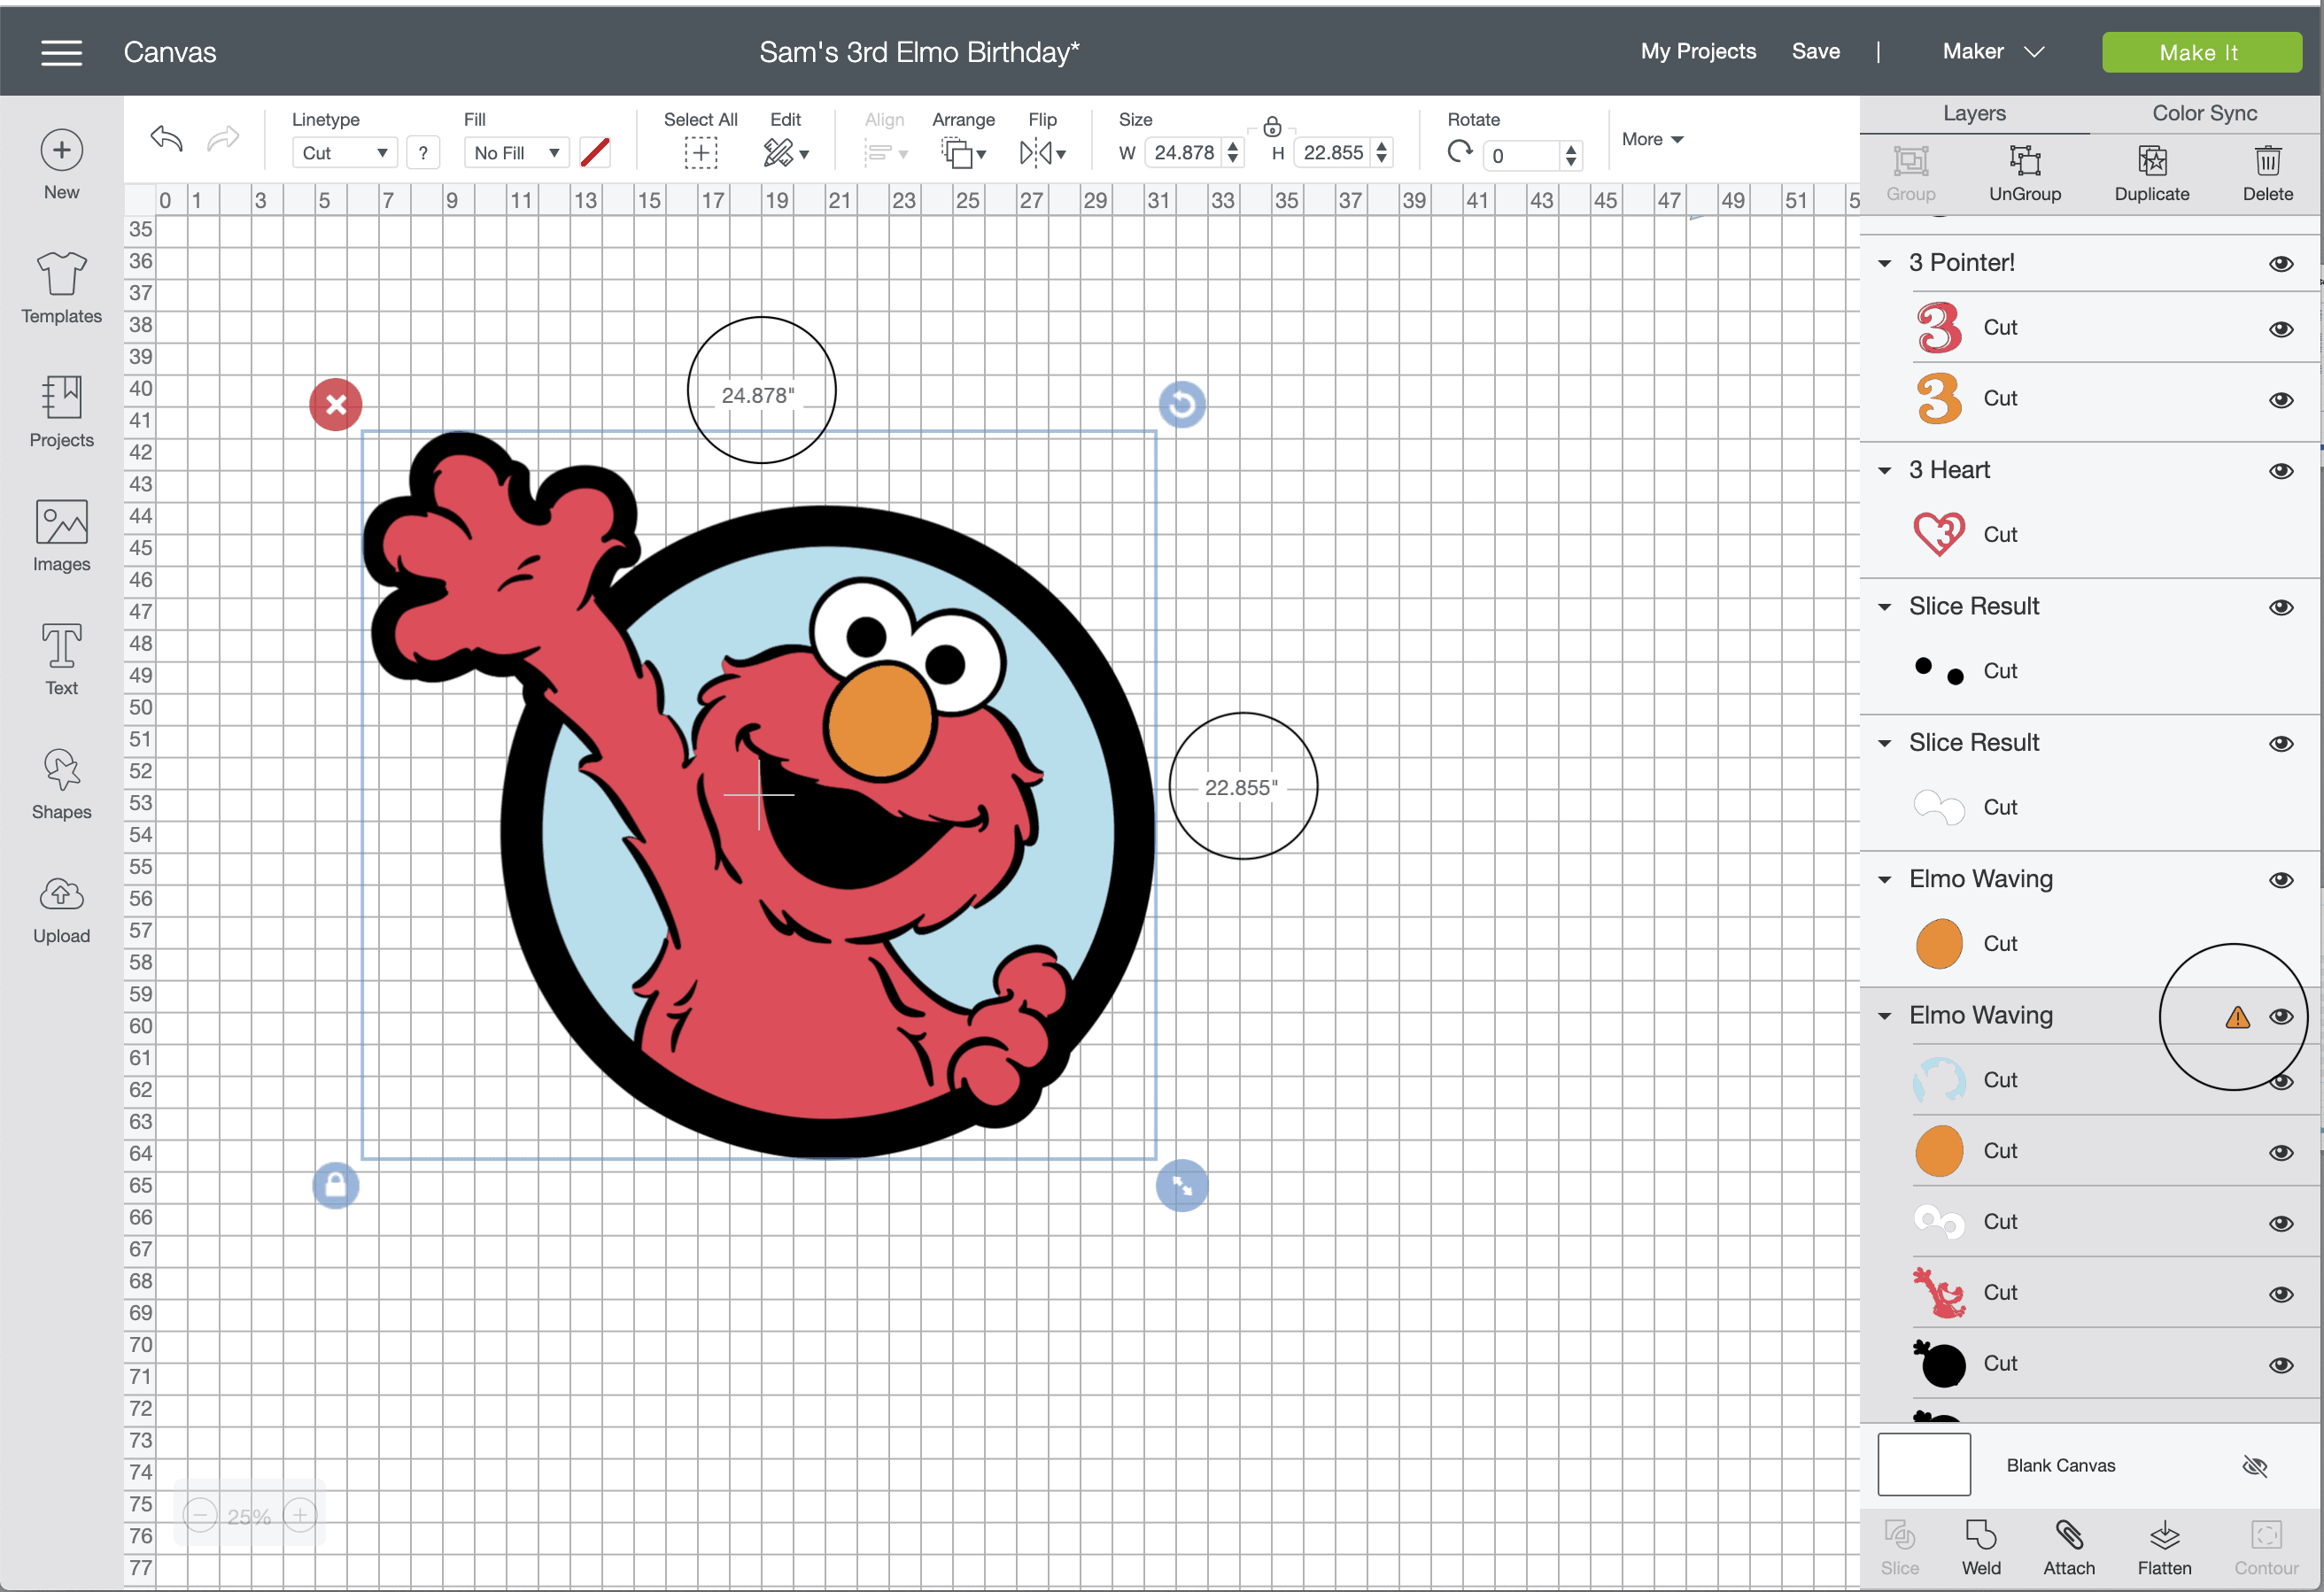Collapse the Elmo Waving warning group
This screenshot has width=2324, height=1592.
(1885, 1016)
